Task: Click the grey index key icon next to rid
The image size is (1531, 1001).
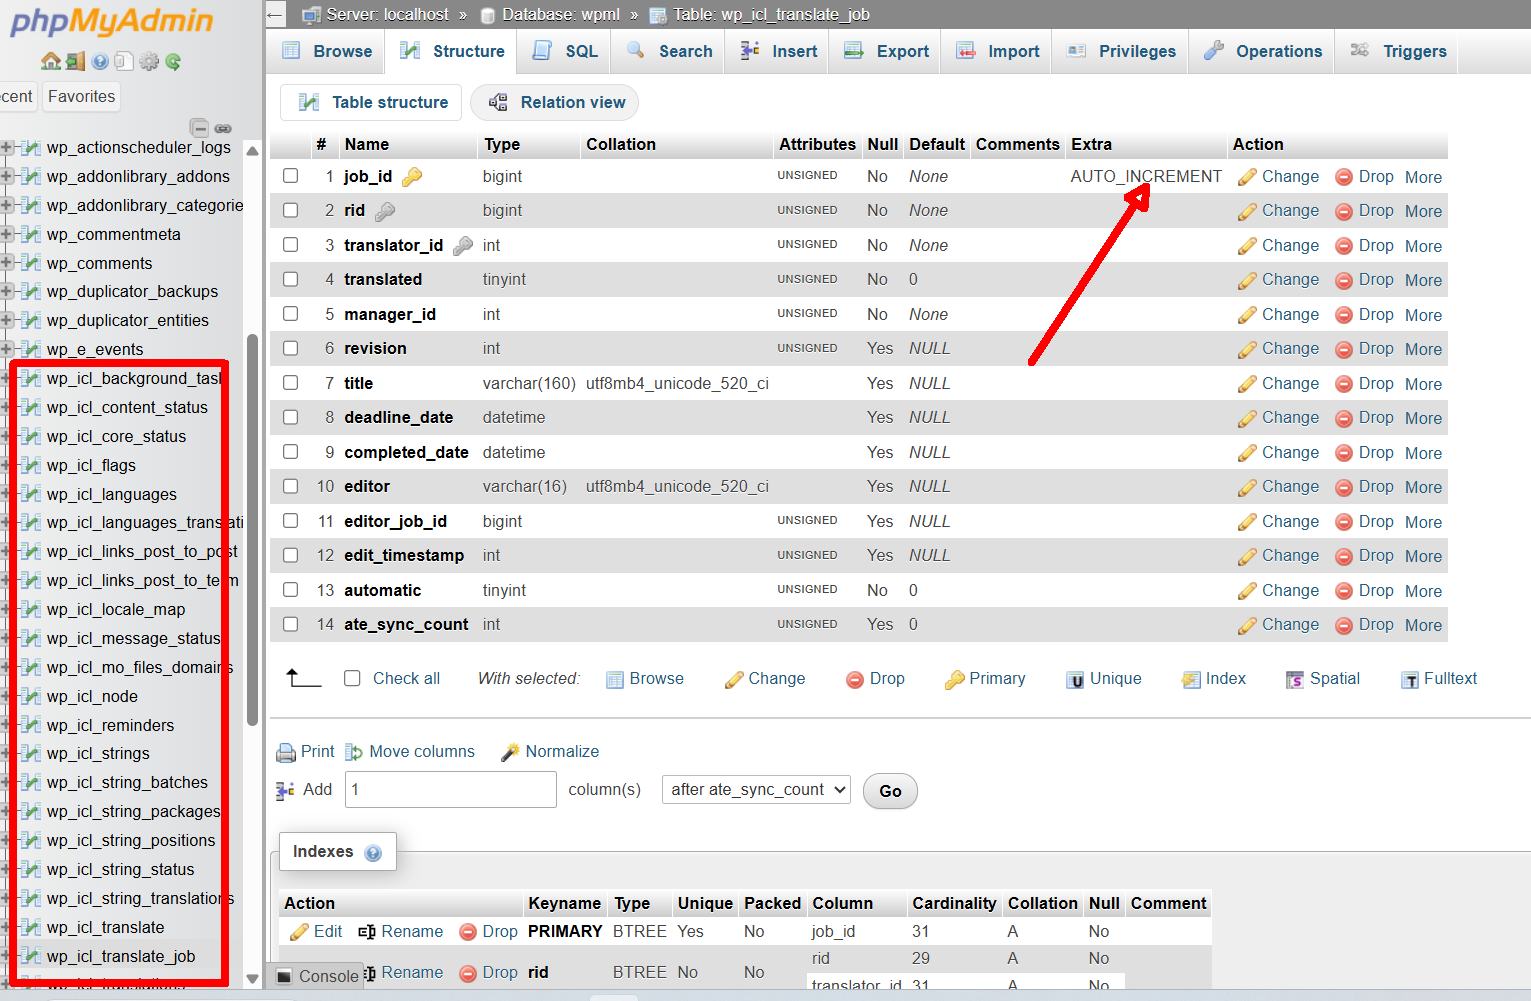Action: click(385, 211)
